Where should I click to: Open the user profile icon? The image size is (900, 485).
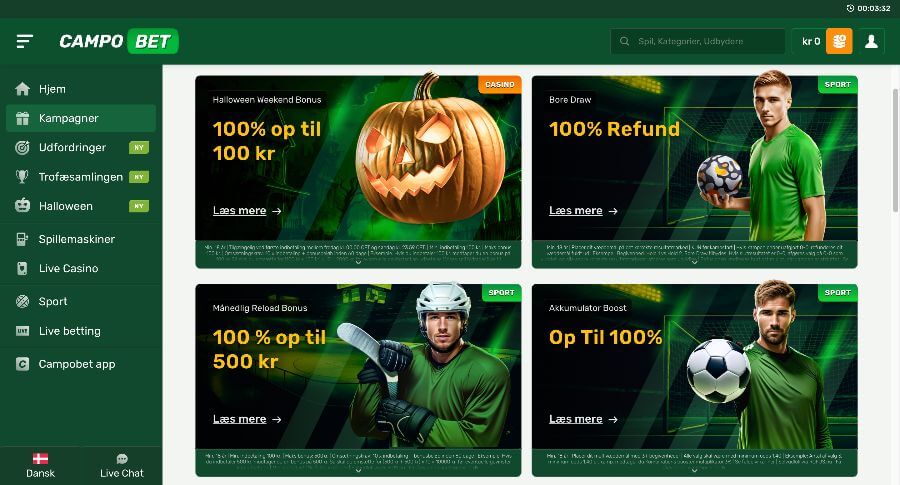pos(871,41)
